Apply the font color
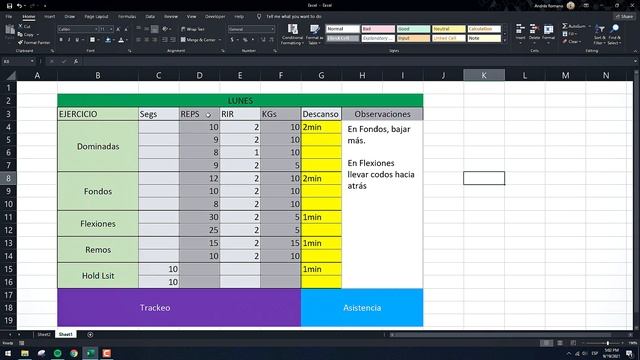The width and height of the screenshot is (640, 360). pyautogui.click(x=121, y=40)
